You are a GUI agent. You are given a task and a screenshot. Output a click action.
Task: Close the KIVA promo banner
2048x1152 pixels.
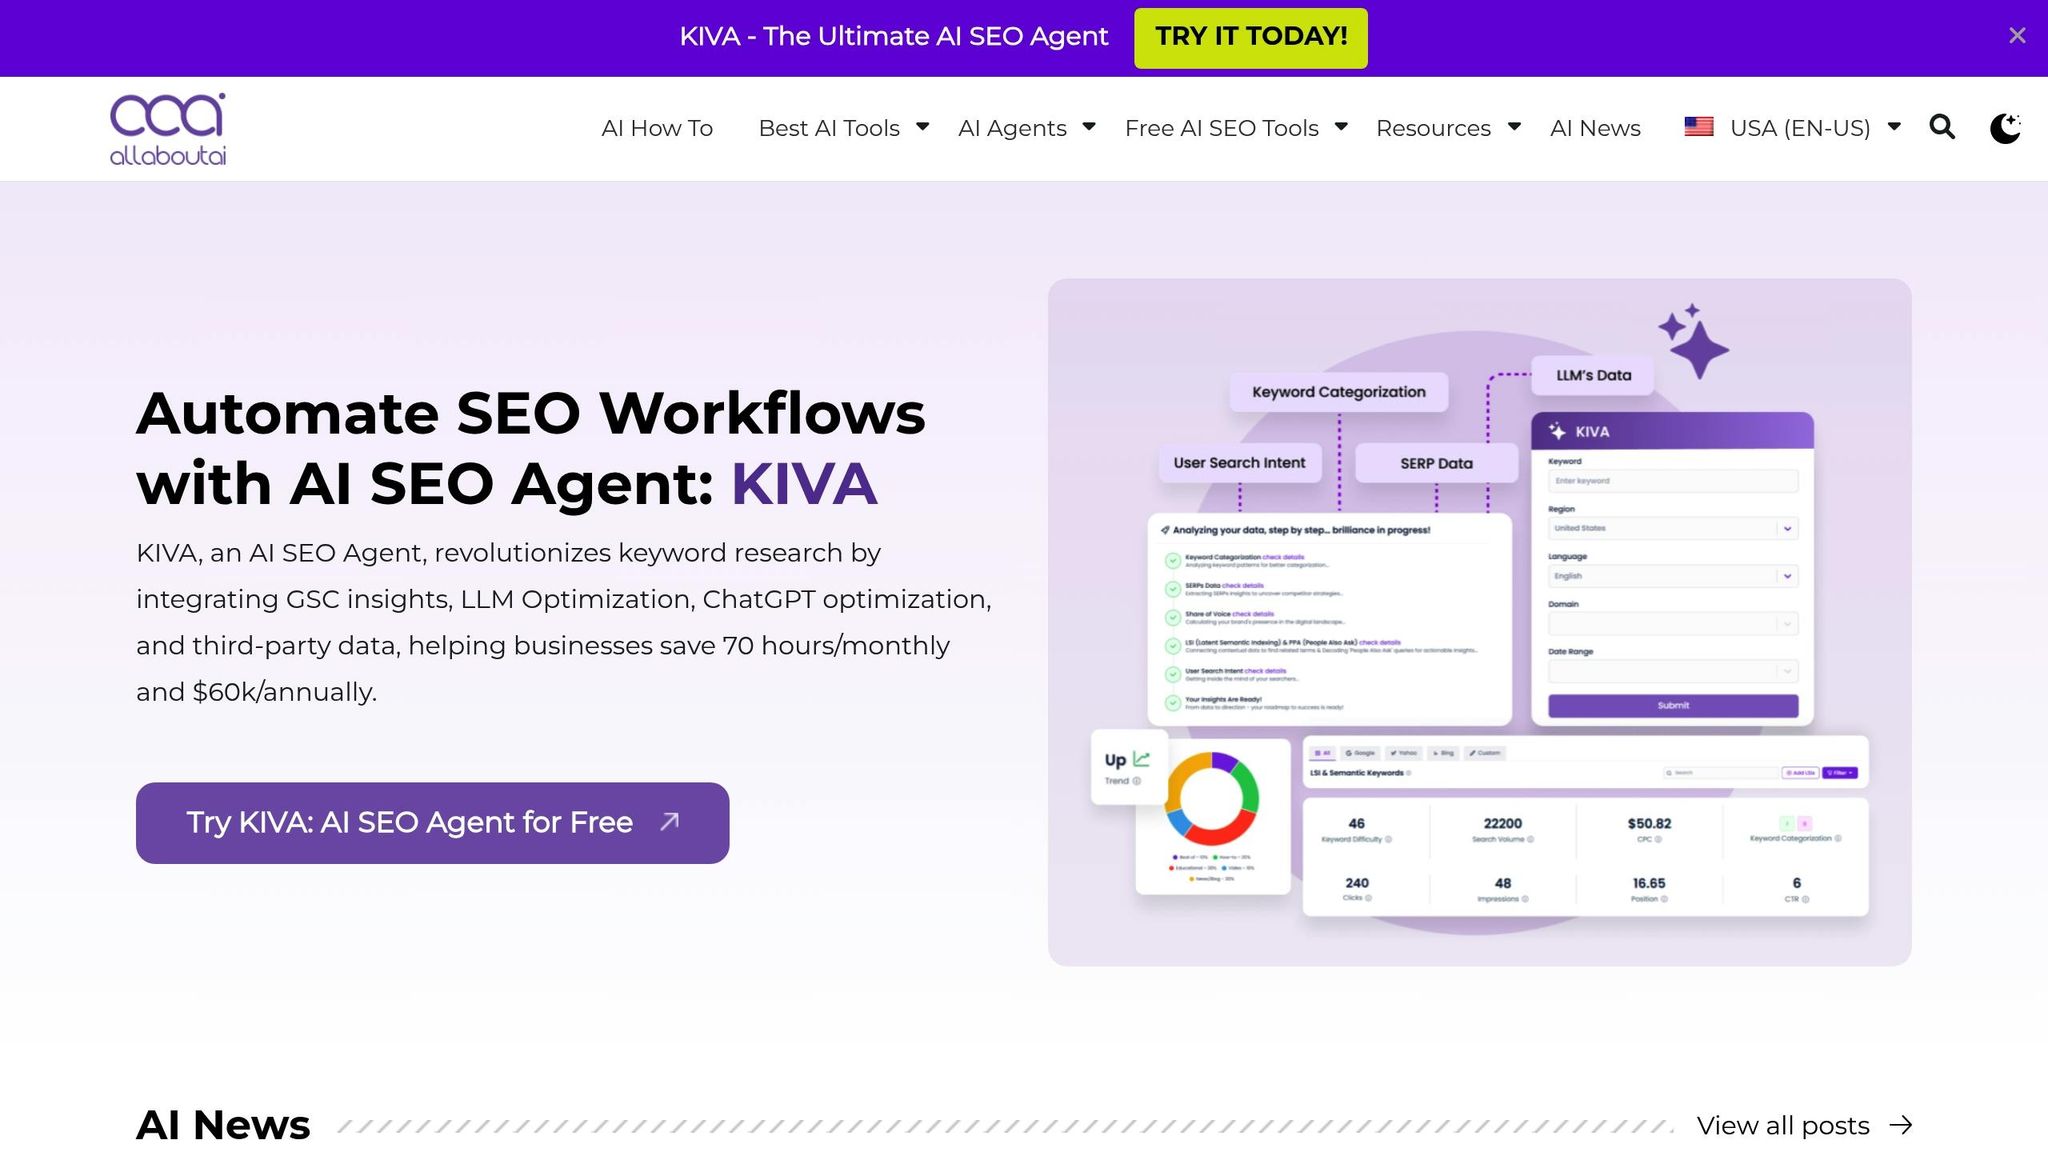point(2017,36)
